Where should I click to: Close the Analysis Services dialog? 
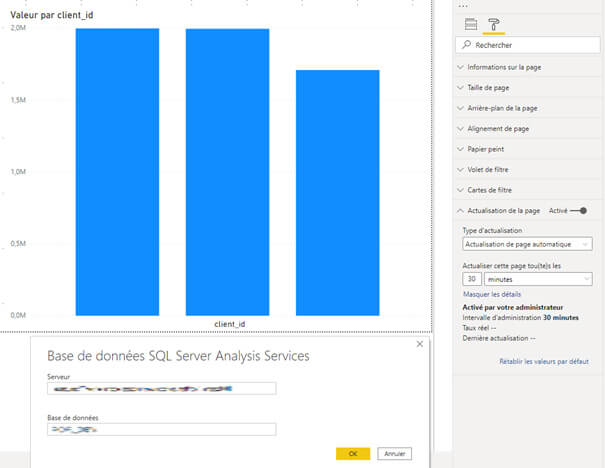[x=420, y=344]
